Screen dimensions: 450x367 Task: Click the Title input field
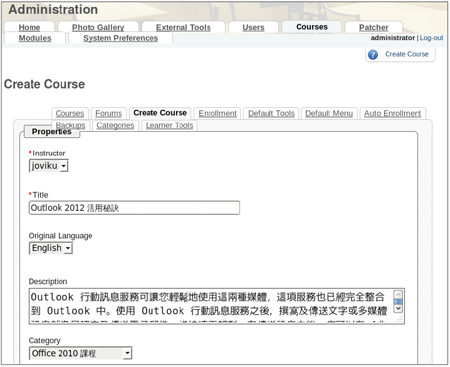(134, 208)
